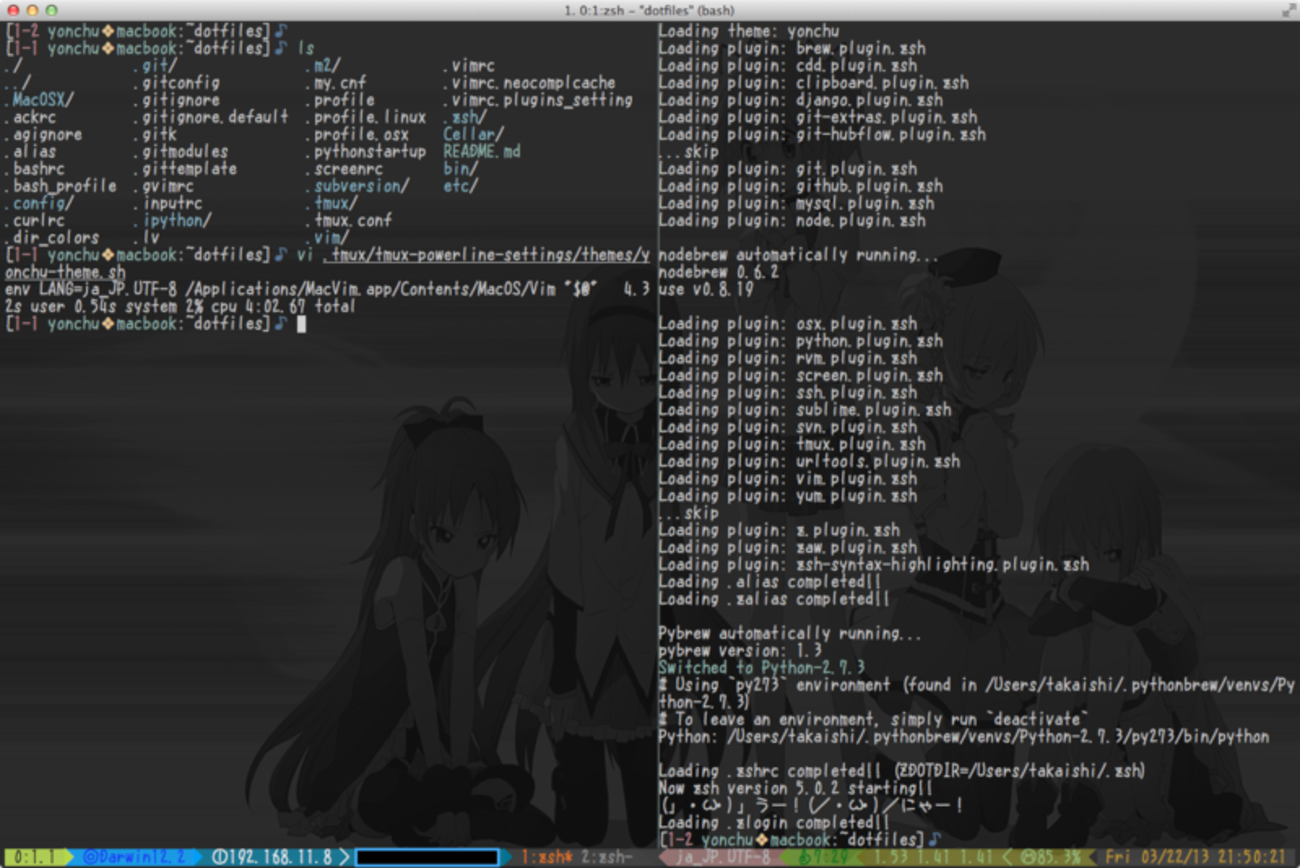Click the .gitmodules file name

(181, 152)
